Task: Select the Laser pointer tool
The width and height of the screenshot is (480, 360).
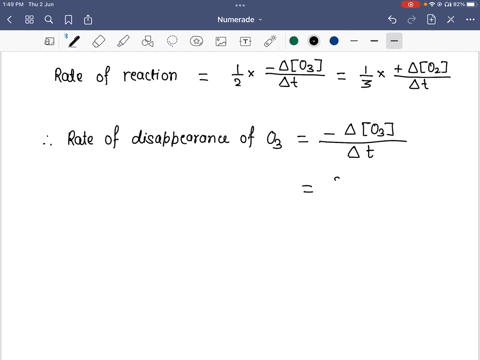Action: (x=270, y=41)
